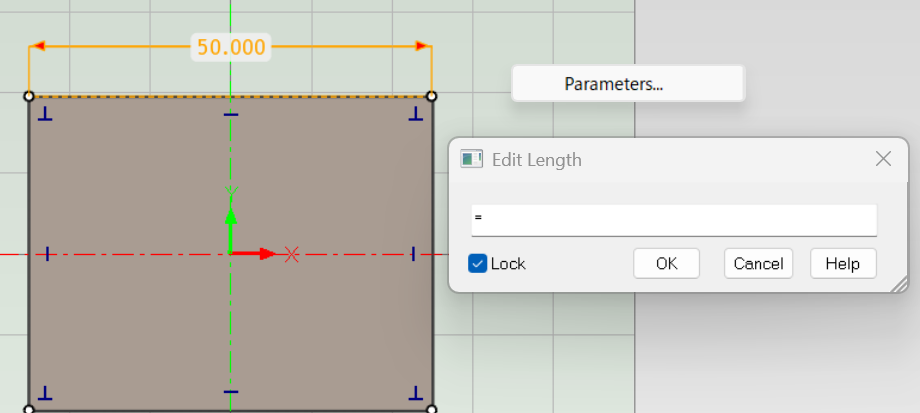Click the right orange dimension arrowhead
This screenshot has width=920, height=413.
pyautogui.click(x=423, y=46)
